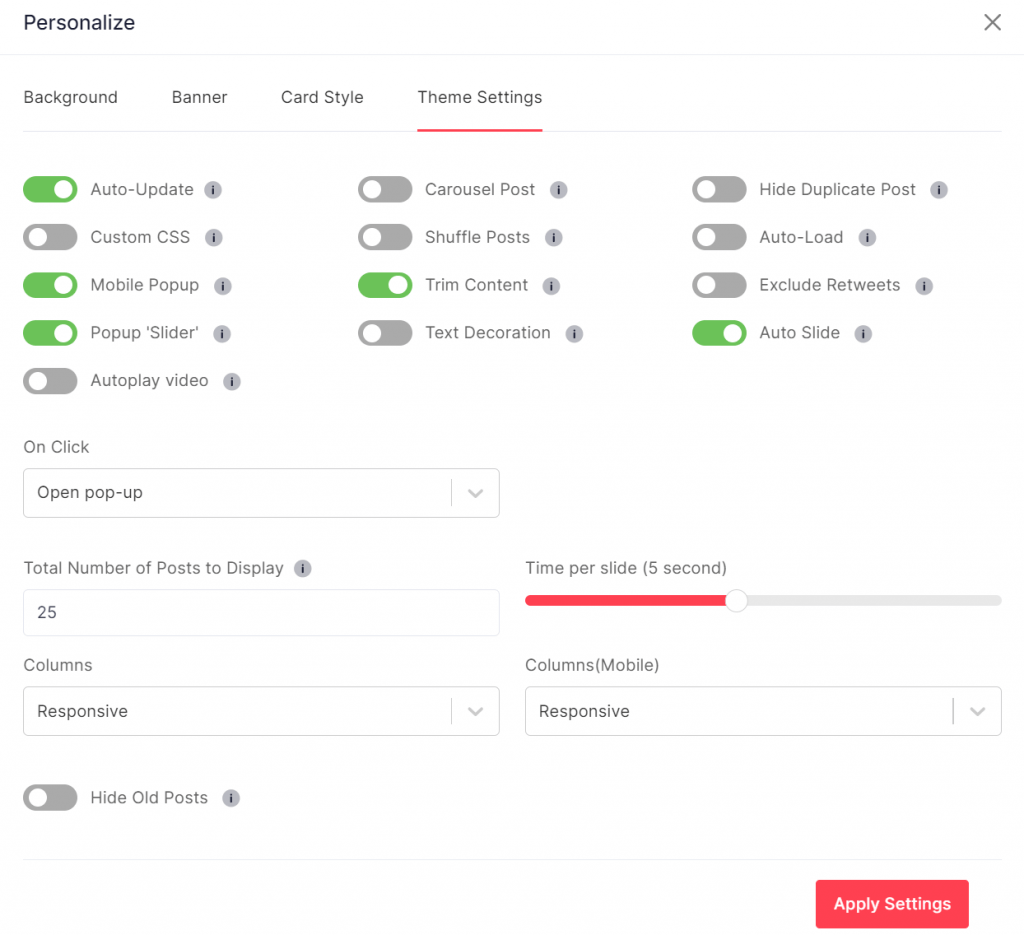Click the Exclude Retweets info icon

(x=925, y=285)
